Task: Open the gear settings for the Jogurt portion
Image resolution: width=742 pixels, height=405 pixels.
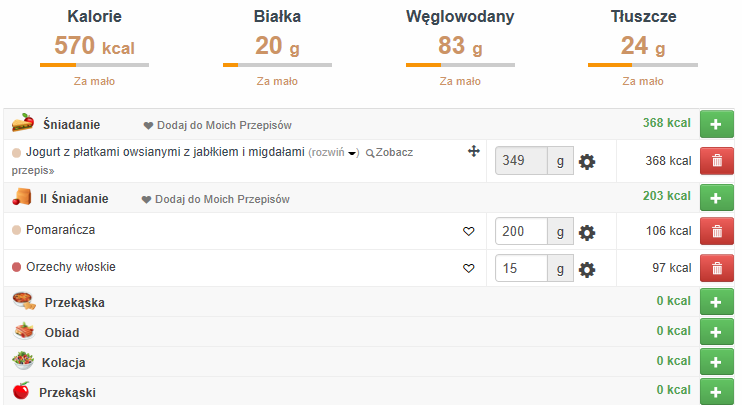Action: coord(587,161)
